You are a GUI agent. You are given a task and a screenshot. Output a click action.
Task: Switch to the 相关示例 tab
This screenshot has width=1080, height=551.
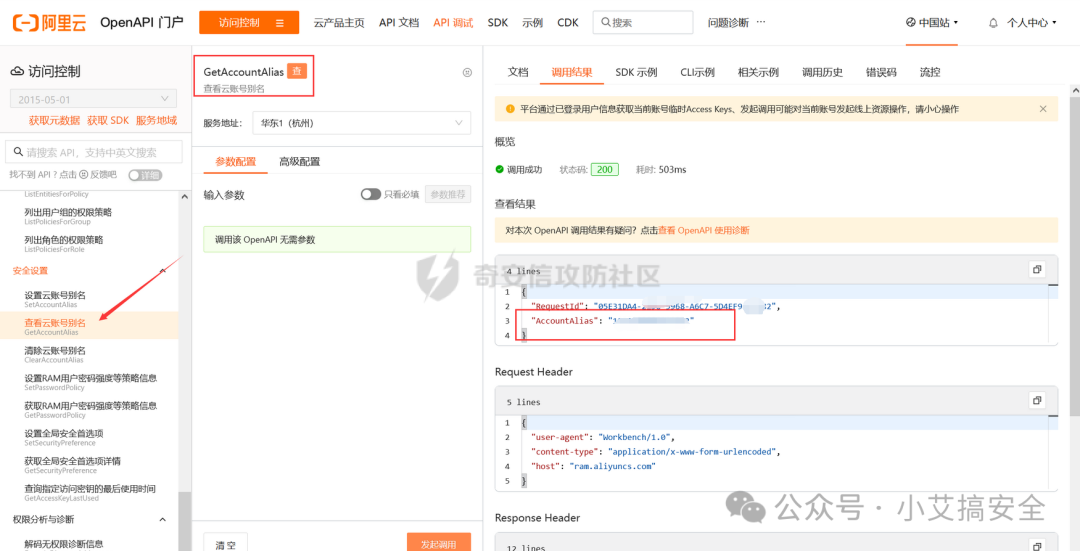[758, 72]
